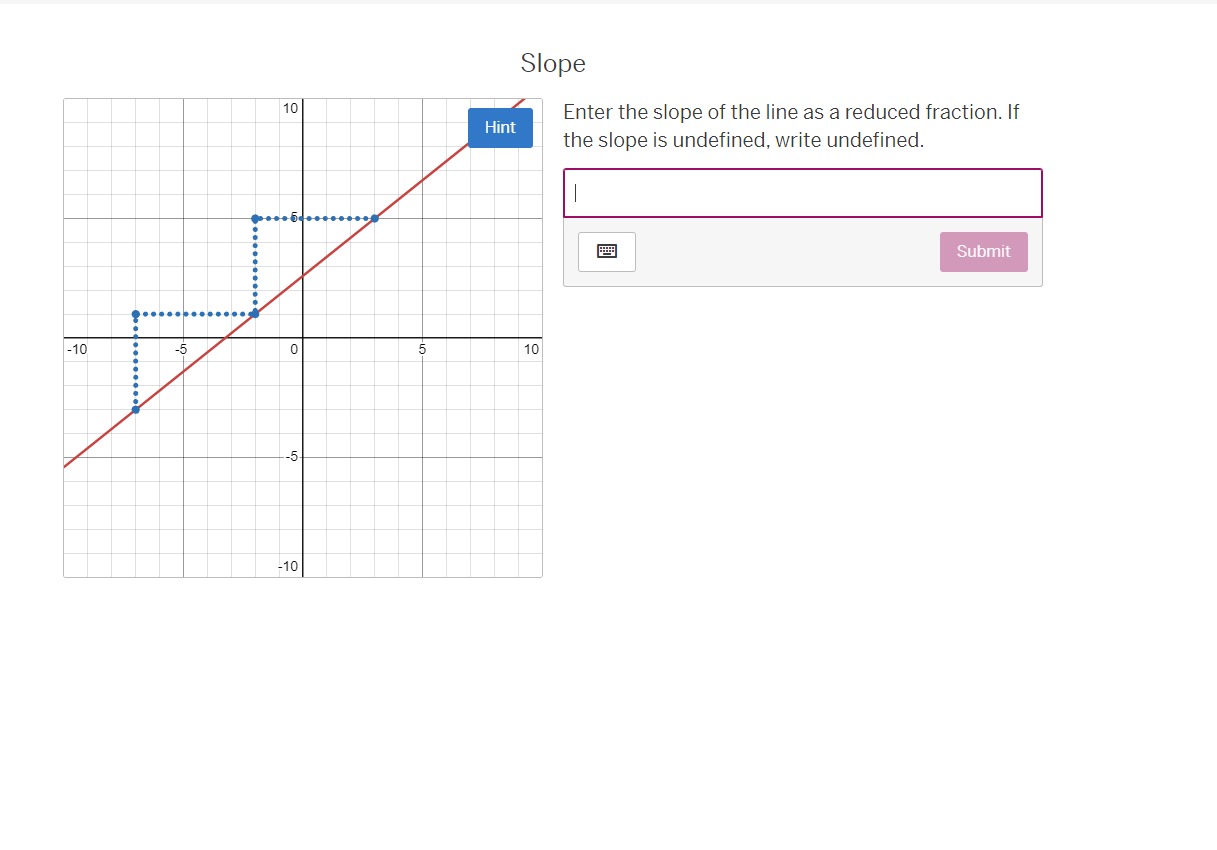Viewport: 1217px width, 850px height.
Task: Click the -5 label on the y-axis
Action: tap(290, 457)
